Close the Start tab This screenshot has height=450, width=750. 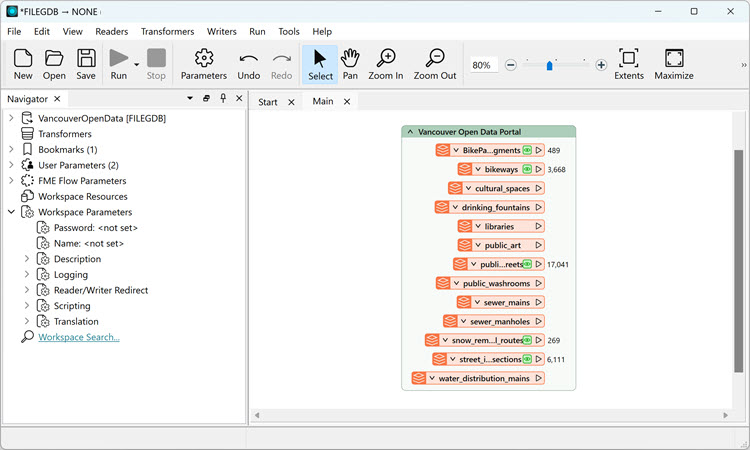tap(291, 102)
